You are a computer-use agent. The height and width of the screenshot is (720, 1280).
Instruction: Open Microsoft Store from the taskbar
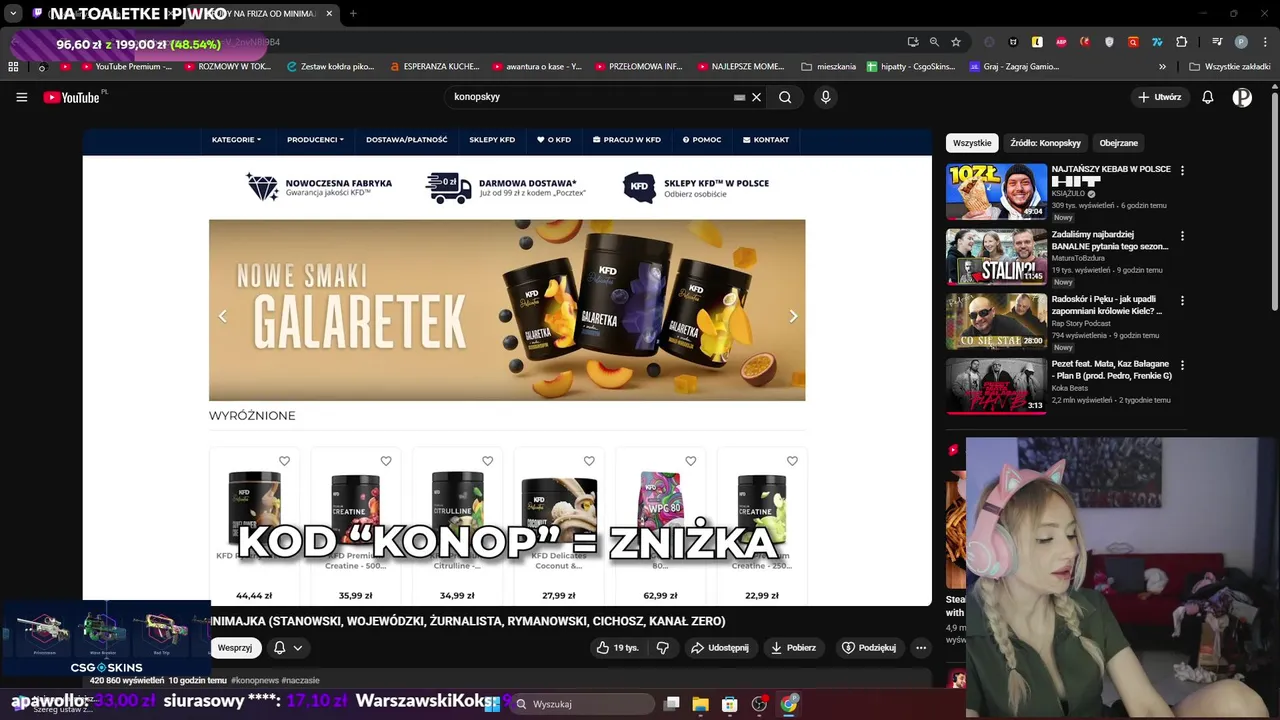point(730,704)
